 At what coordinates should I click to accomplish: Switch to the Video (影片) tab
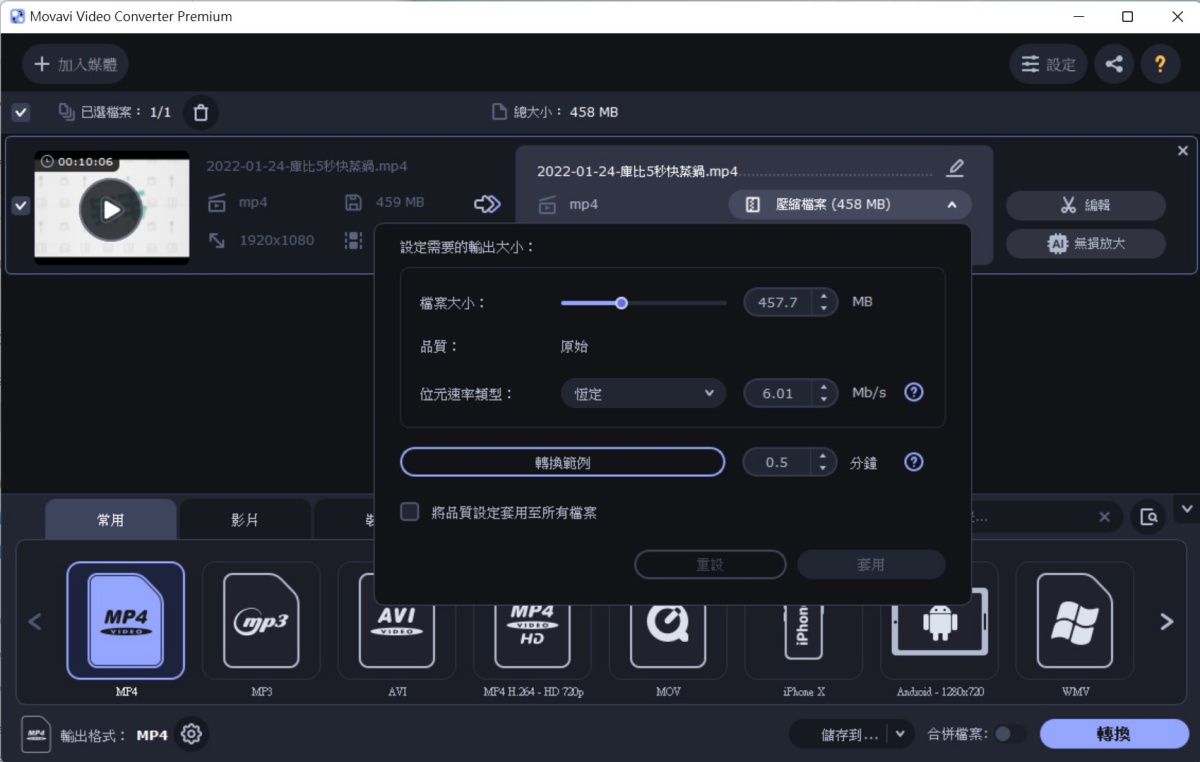click(x=245, y=520)
